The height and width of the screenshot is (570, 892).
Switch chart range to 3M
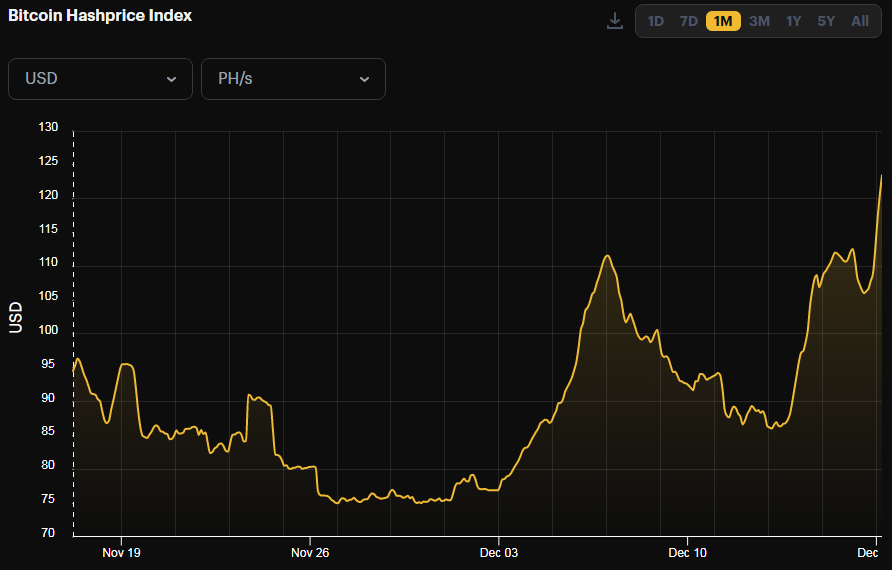pyautogui.click(x=759, y=22)
